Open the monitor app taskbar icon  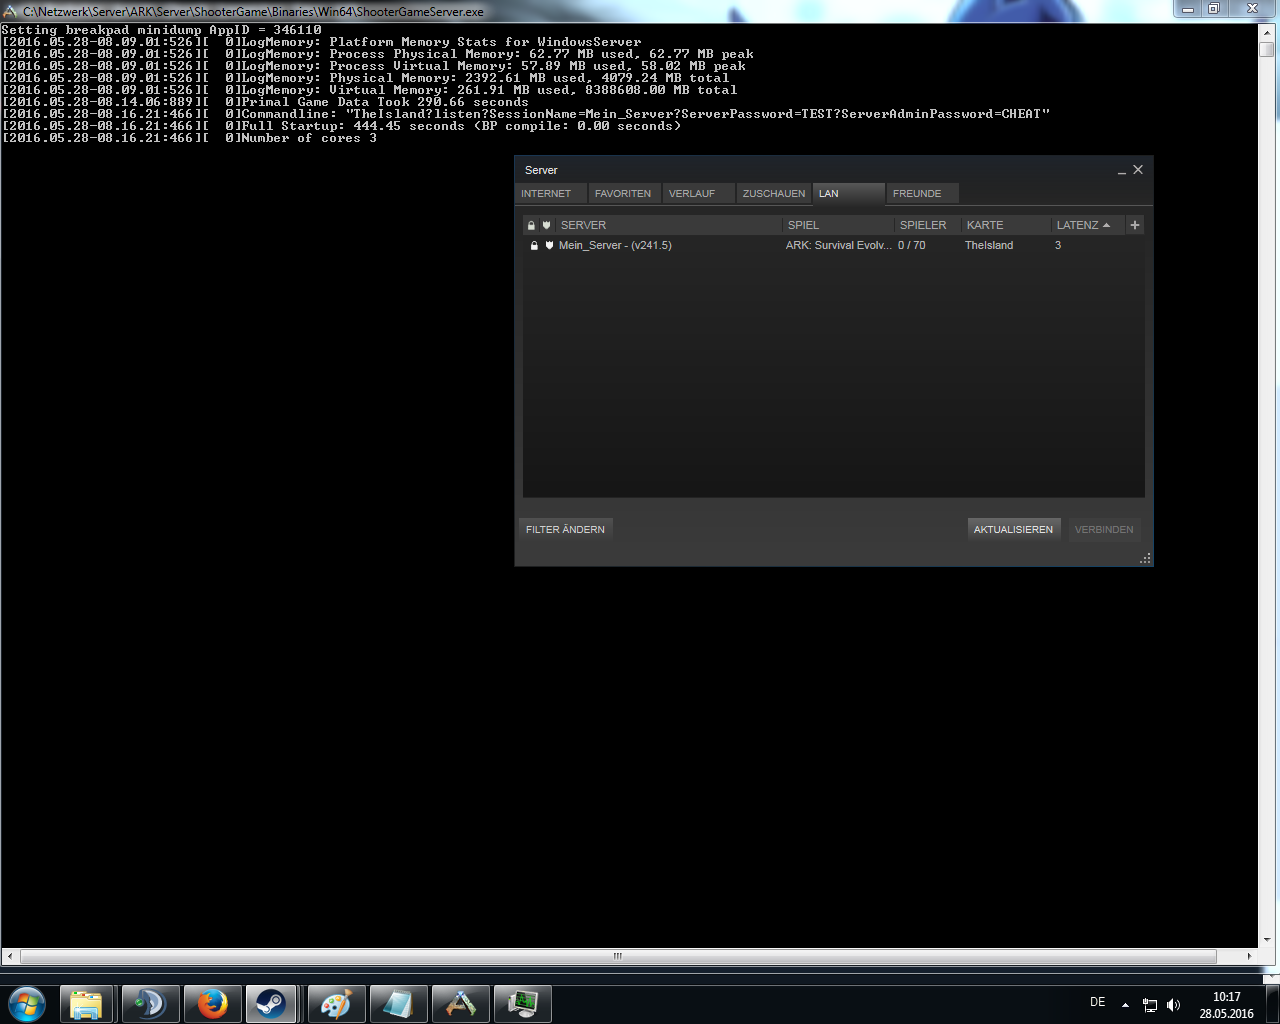pyautogui.click(x=522, y=1004)
